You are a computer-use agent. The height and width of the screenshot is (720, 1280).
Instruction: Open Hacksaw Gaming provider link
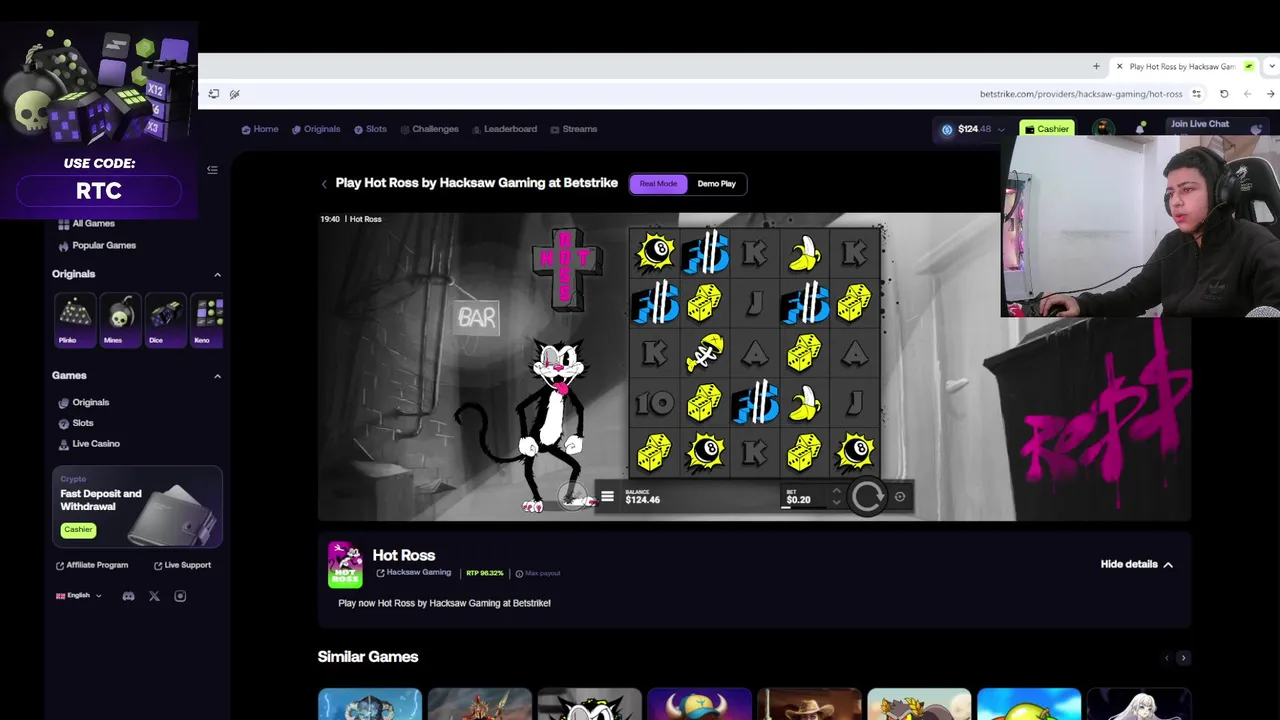point(413,573)
